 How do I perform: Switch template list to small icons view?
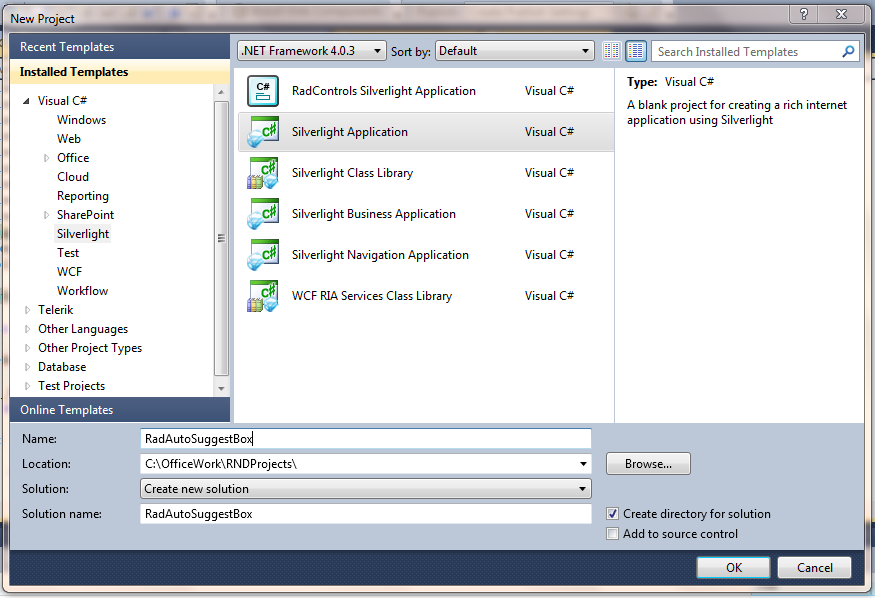(611, 50)
